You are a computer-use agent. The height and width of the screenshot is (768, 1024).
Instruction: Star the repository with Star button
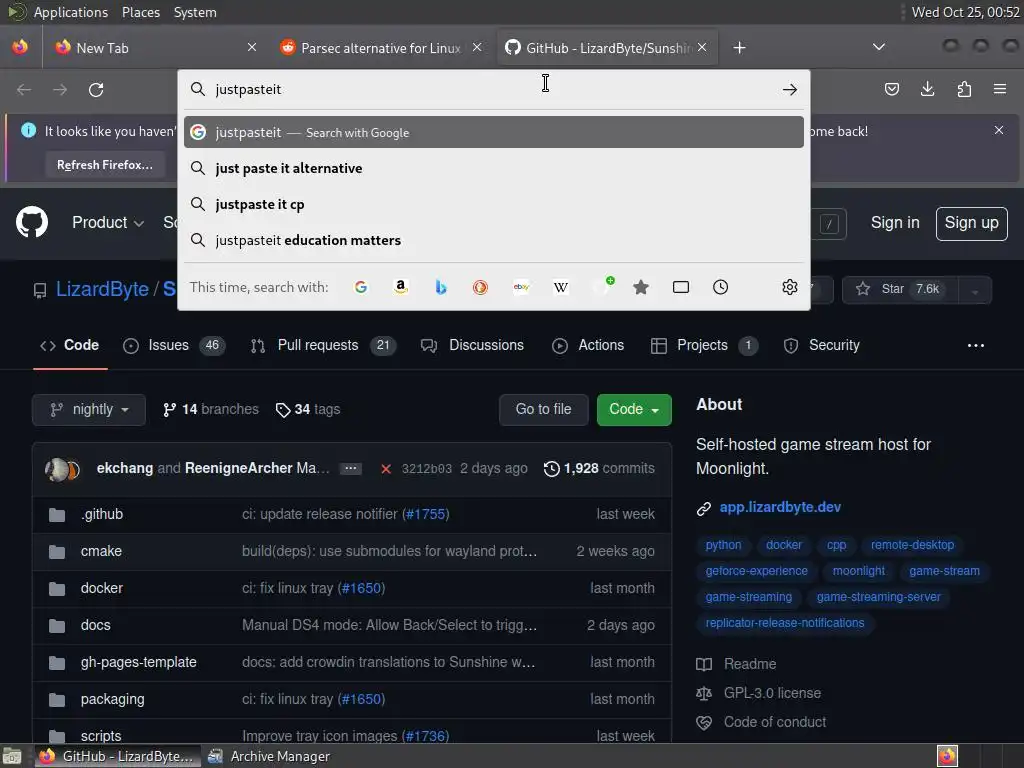[x=900, y=290]
